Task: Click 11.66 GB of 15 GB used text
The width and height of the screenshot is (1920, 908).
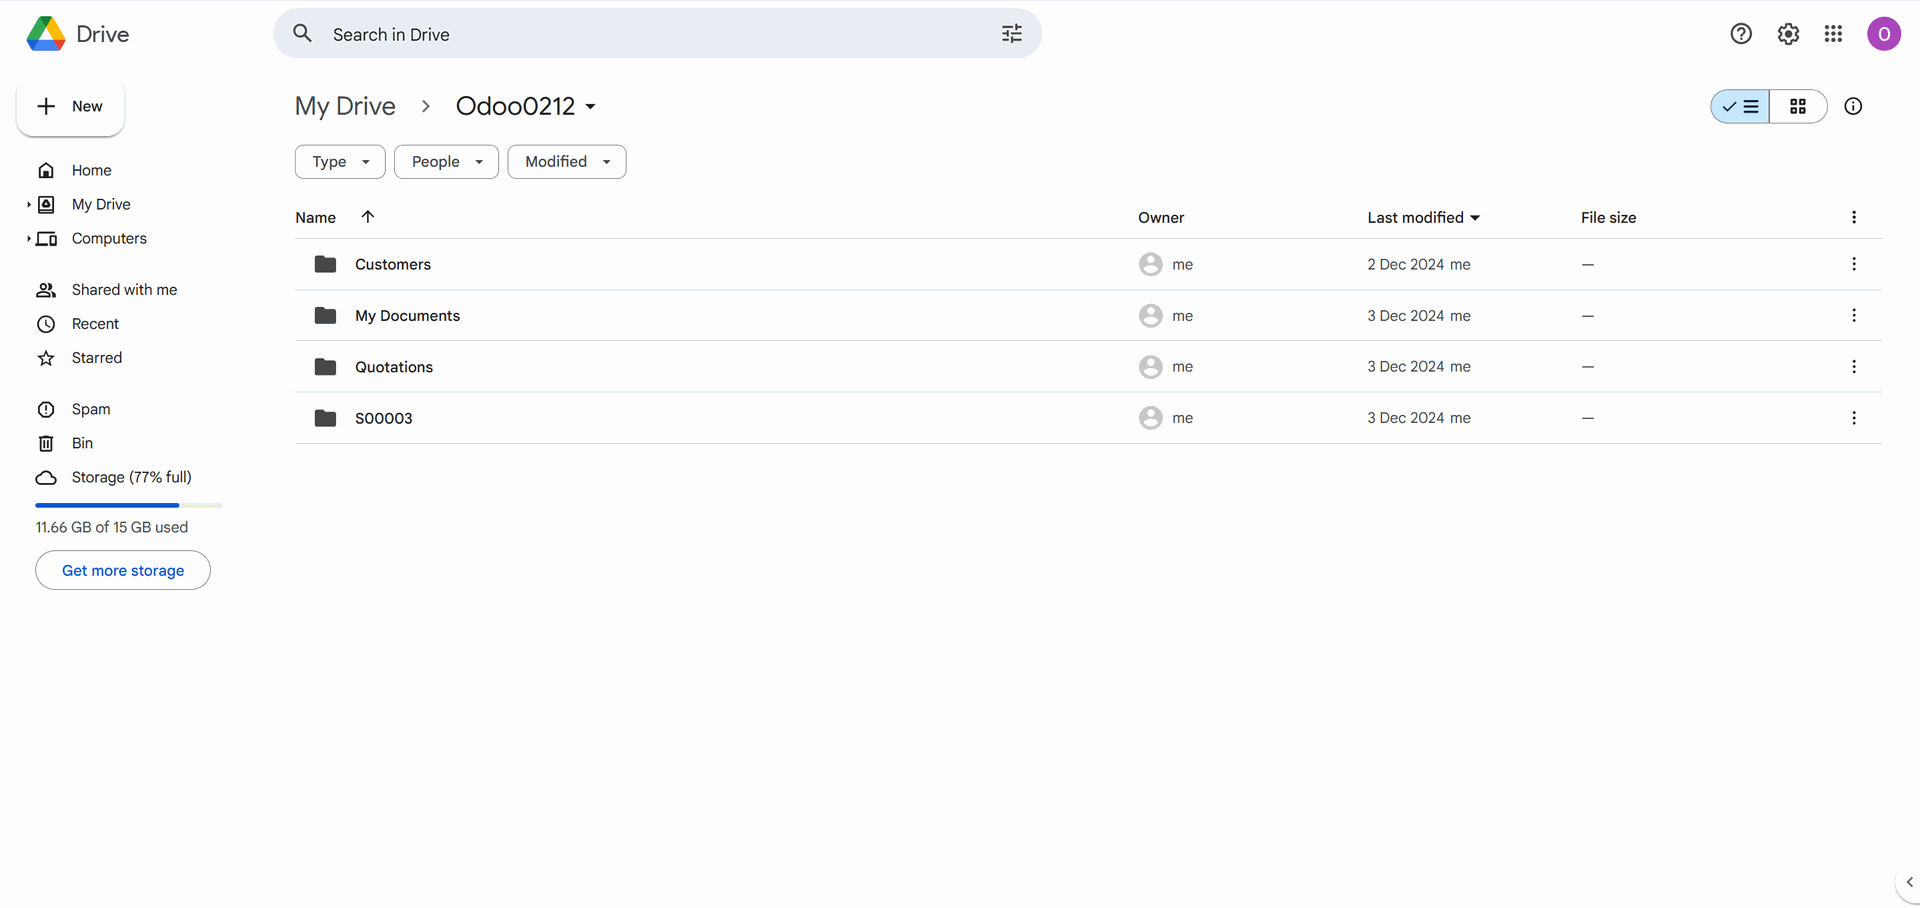Action: coord(112,527)
